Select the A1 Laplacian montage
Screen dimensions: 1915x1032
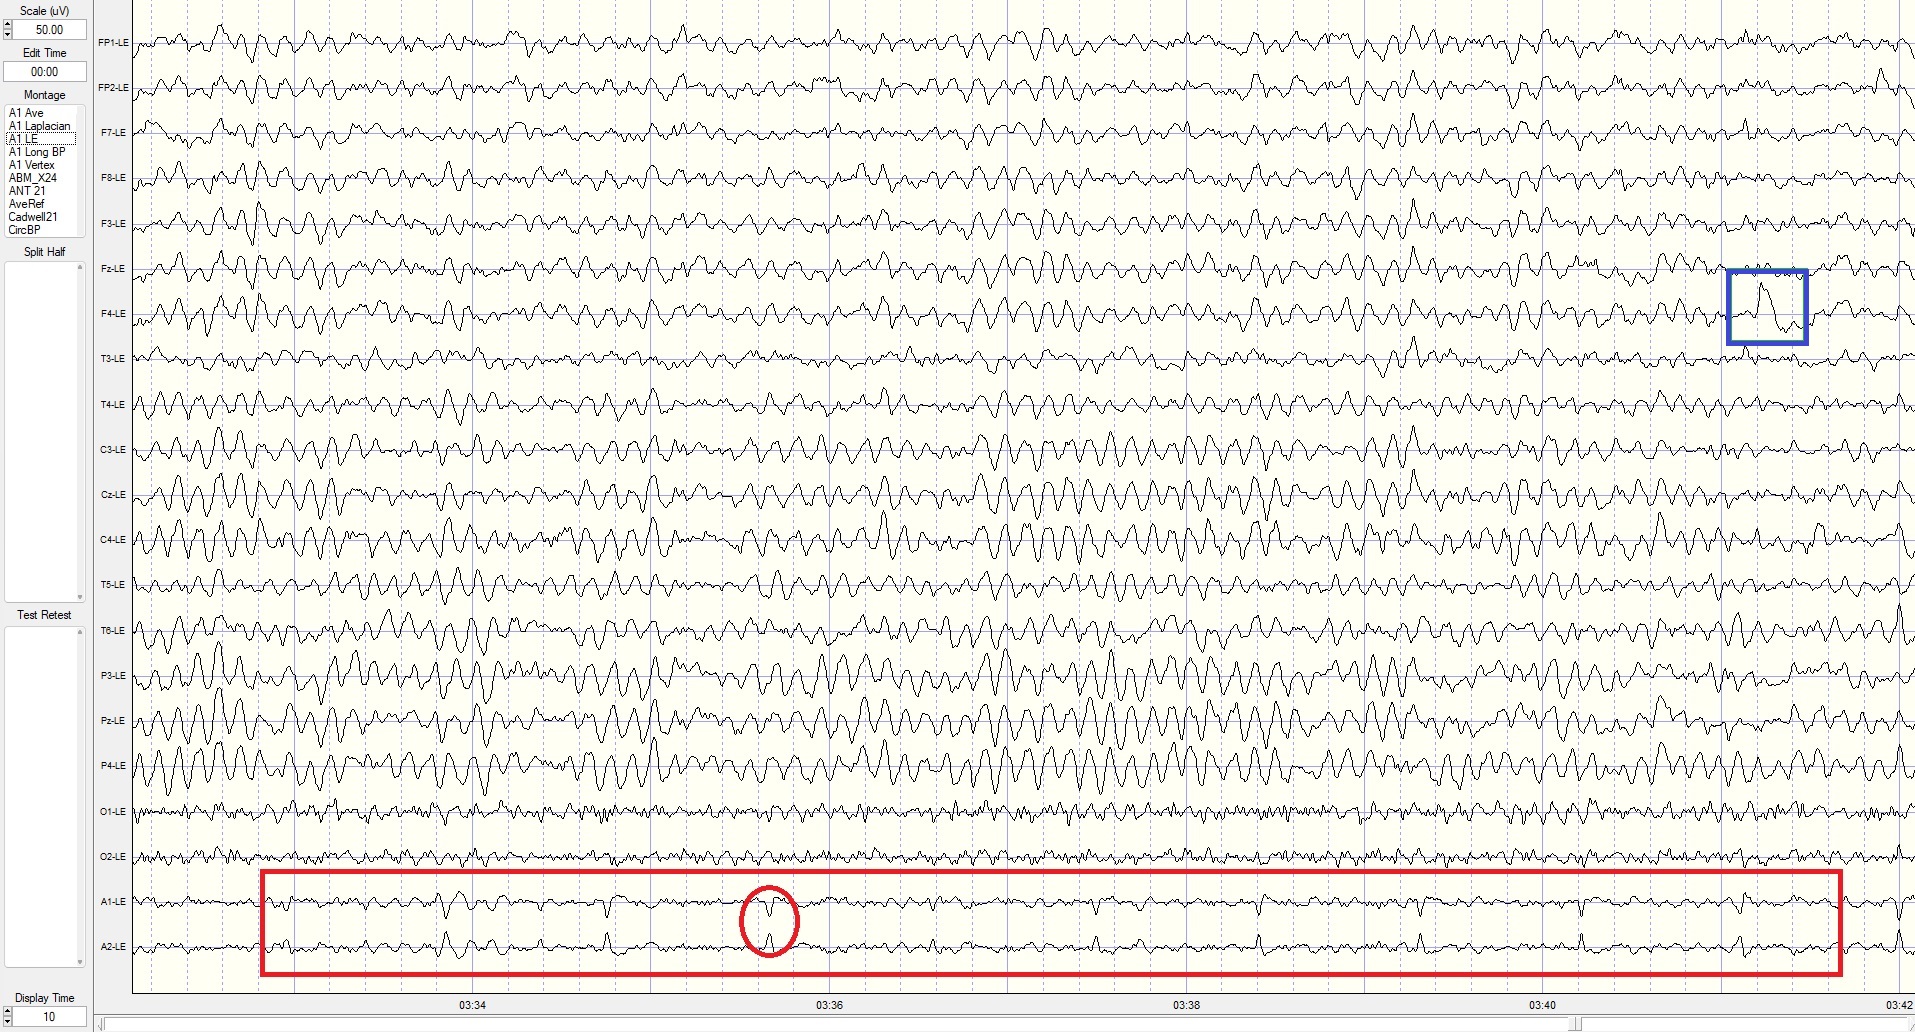tap(39, 126)
